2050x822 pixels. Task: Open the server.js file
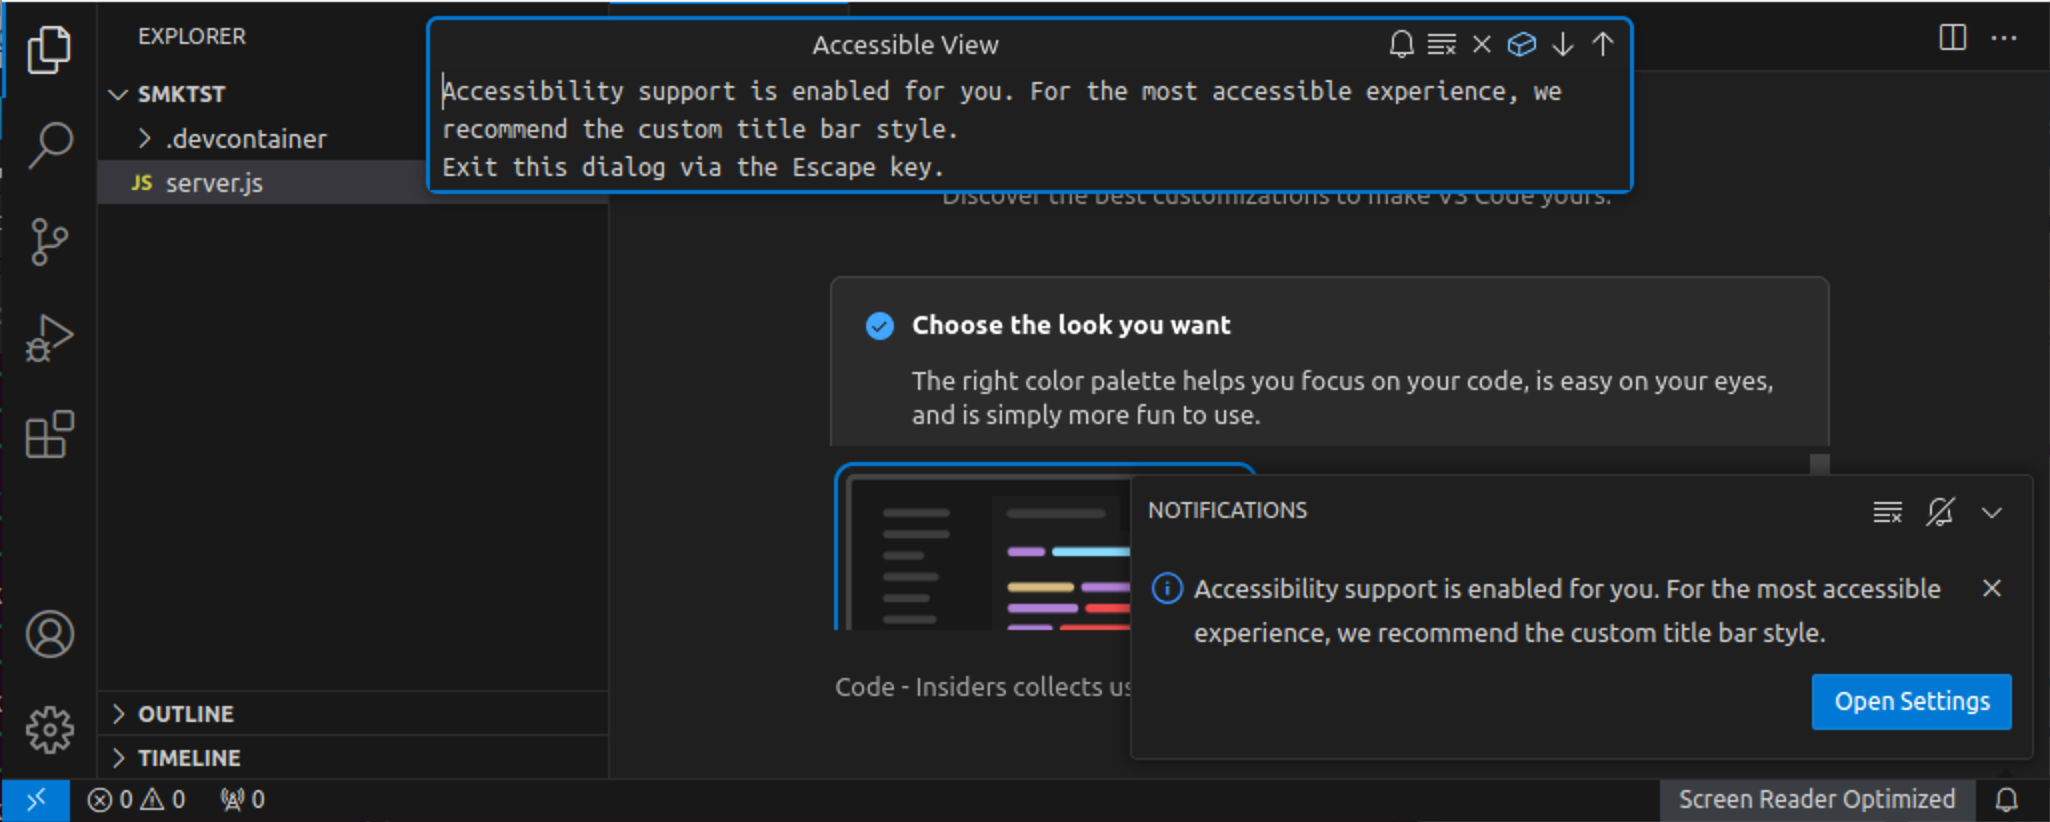(x=214, y=182)
